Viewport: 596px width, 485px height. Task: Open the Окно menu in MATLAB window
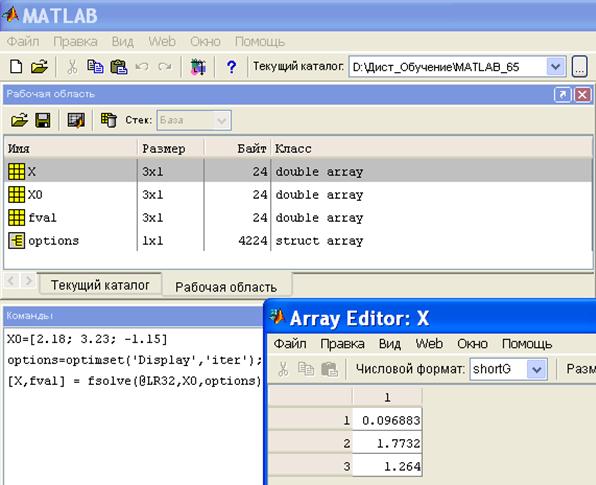(x=205, y=41)
